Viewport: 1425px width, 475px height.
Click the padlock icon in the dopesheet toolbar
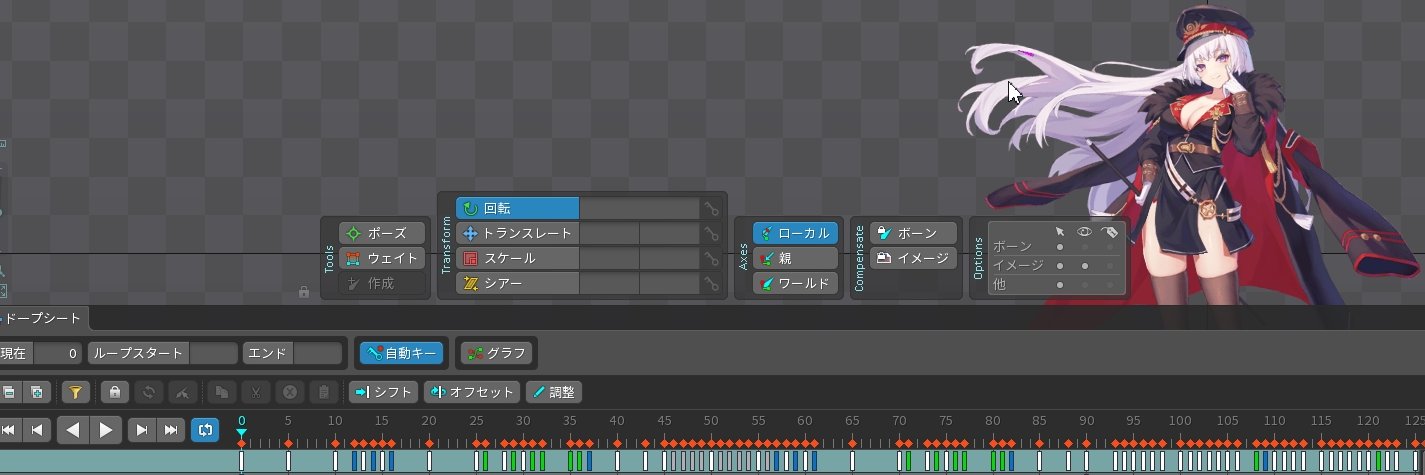[116, 392]
